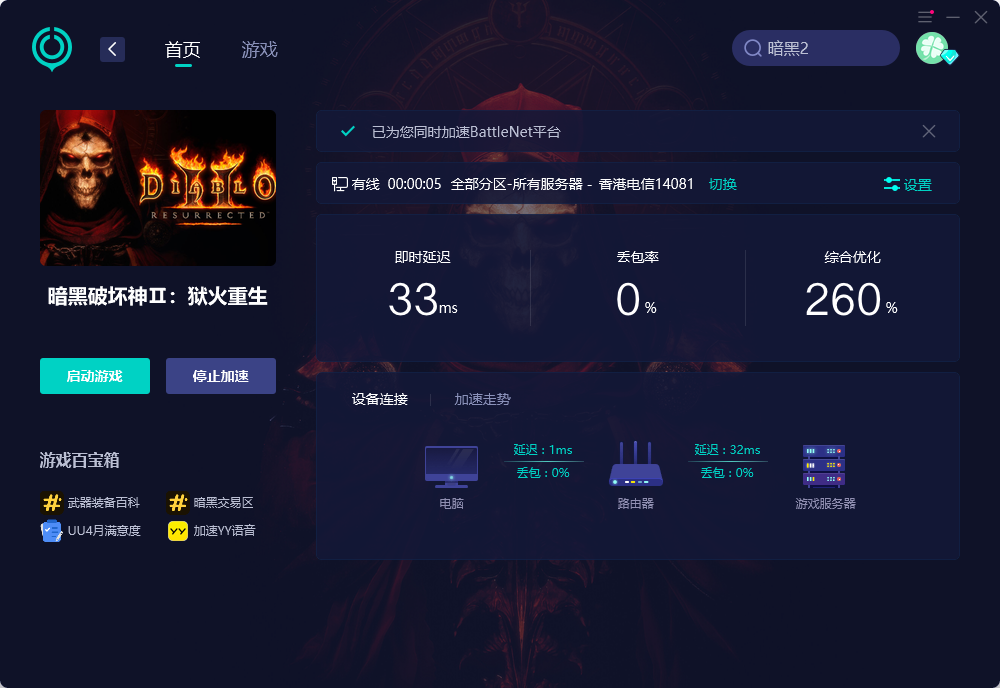Click the 路由器 router icon

pyautogui.click(x=636, y=464)
